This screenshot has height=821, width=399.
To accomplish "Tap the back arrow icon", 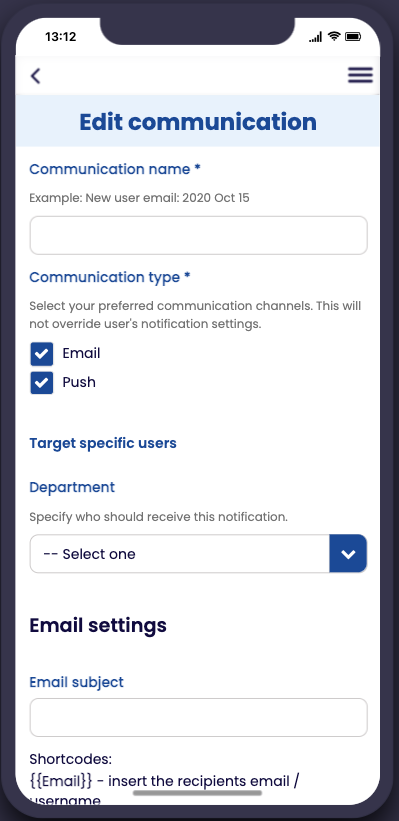I will coord(35,76).
